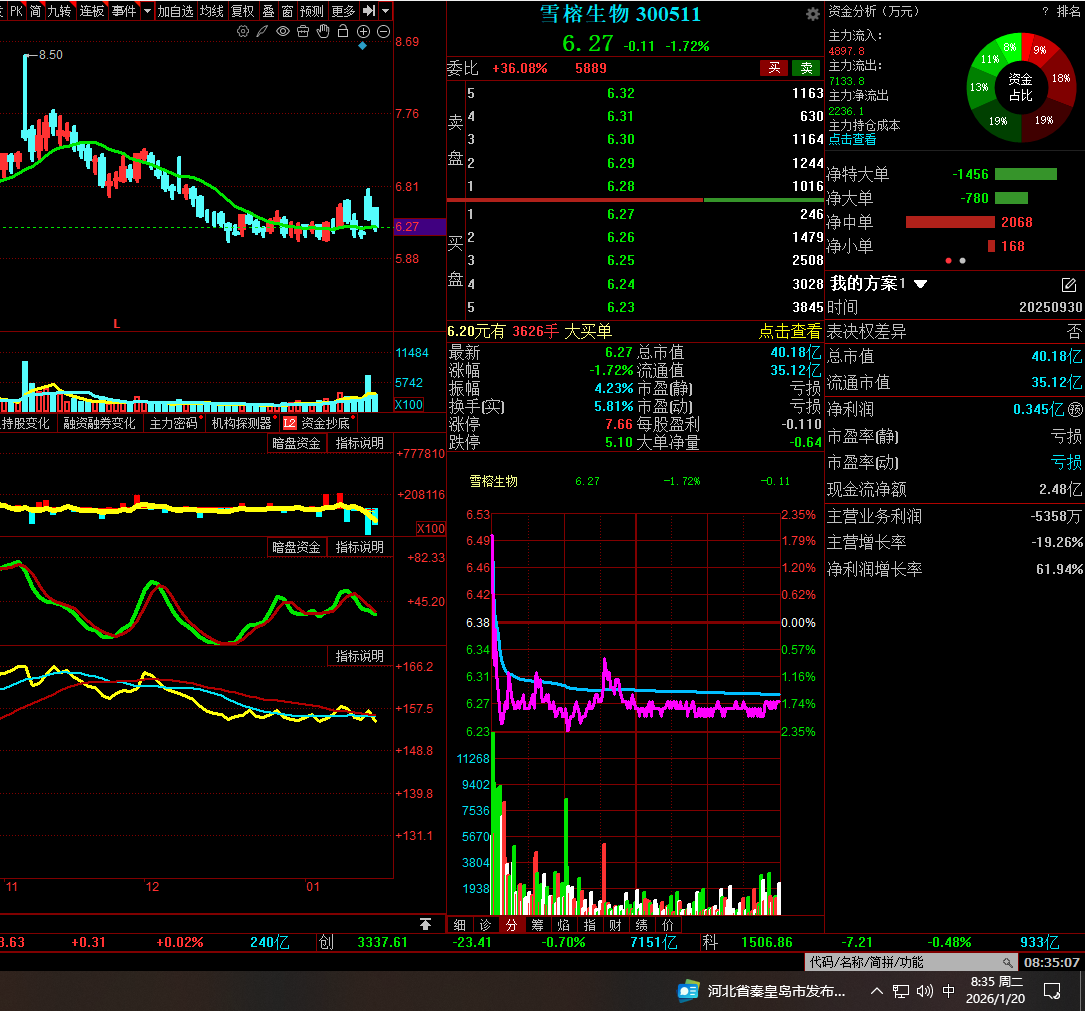Click 加自选 to add to watchlist

[x=175, y=10]
